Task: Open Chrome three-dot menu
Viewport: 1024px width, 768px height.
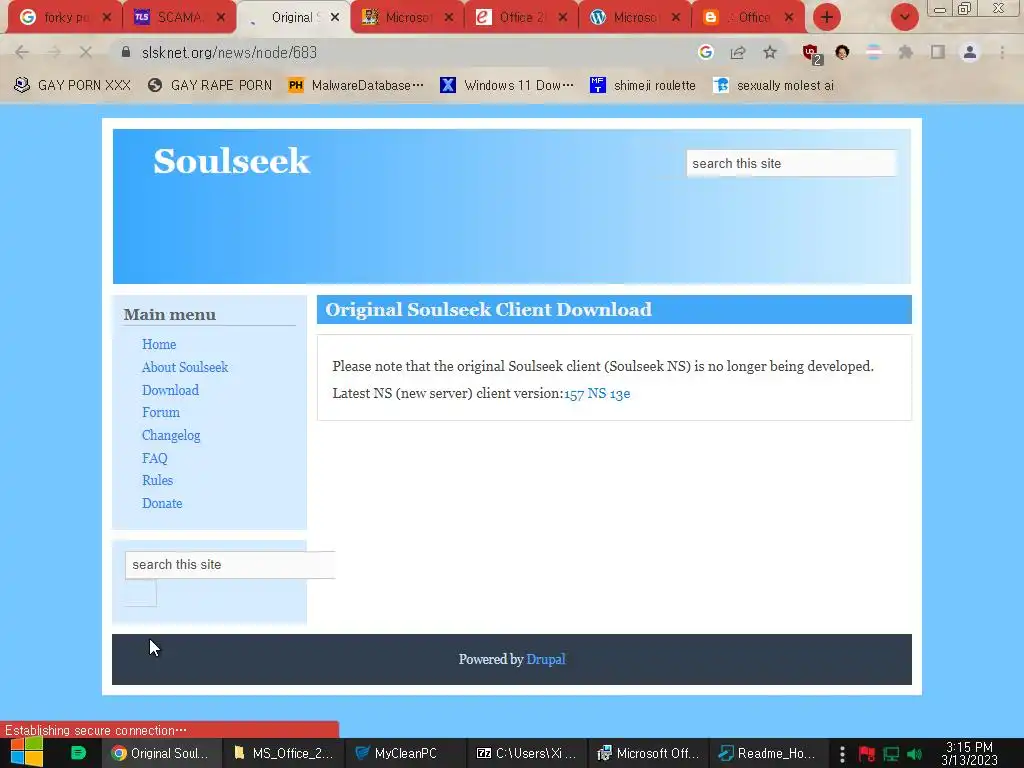Action: 1002,52
